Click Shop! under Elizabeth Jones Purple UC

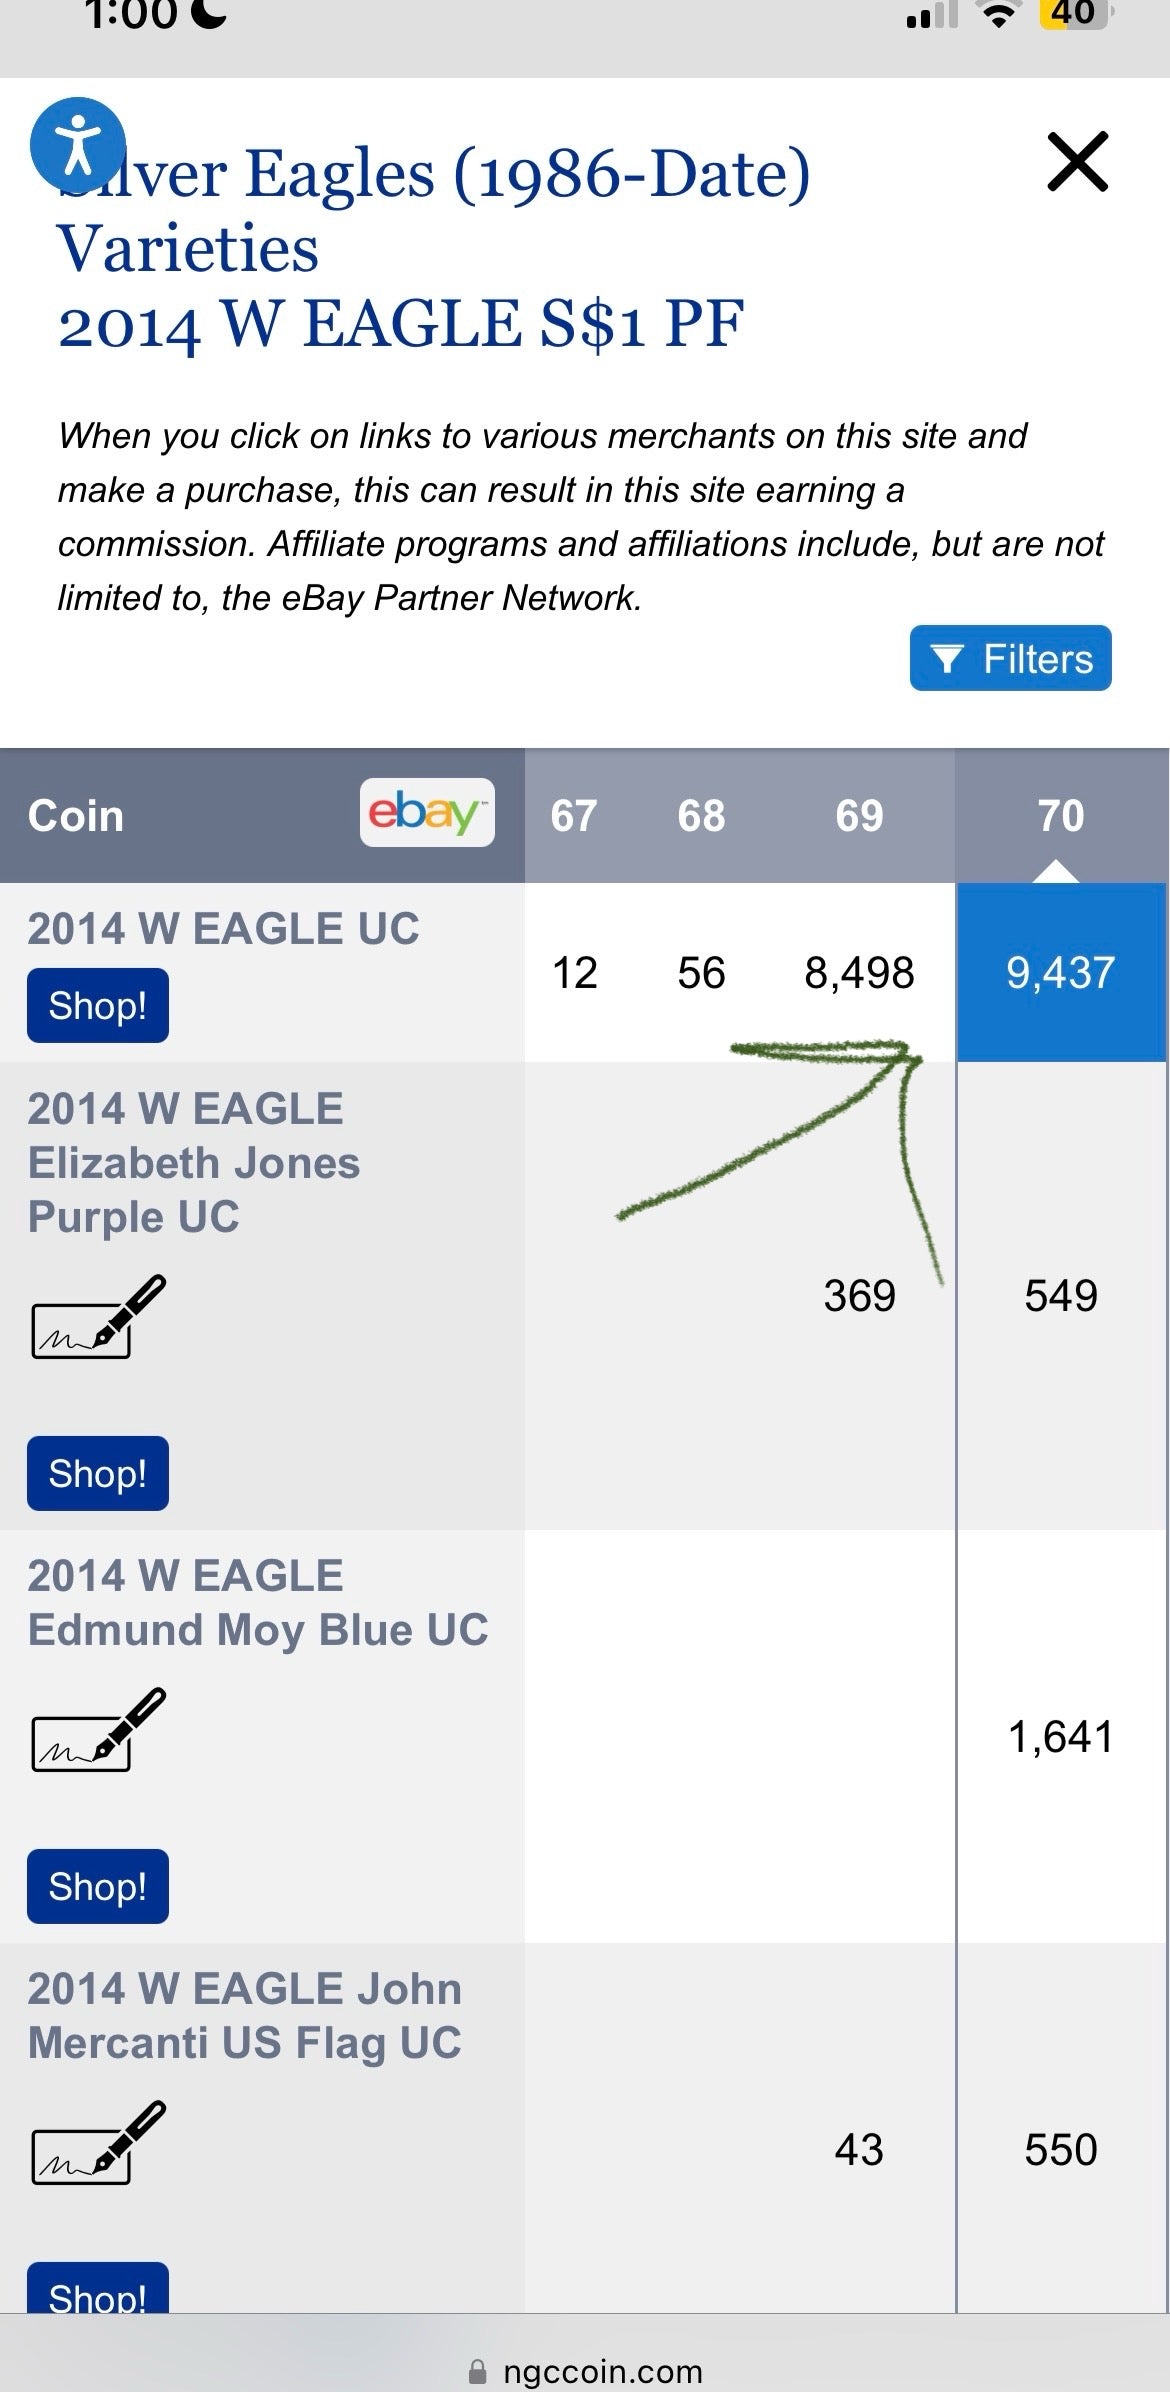click(97, 1473)
